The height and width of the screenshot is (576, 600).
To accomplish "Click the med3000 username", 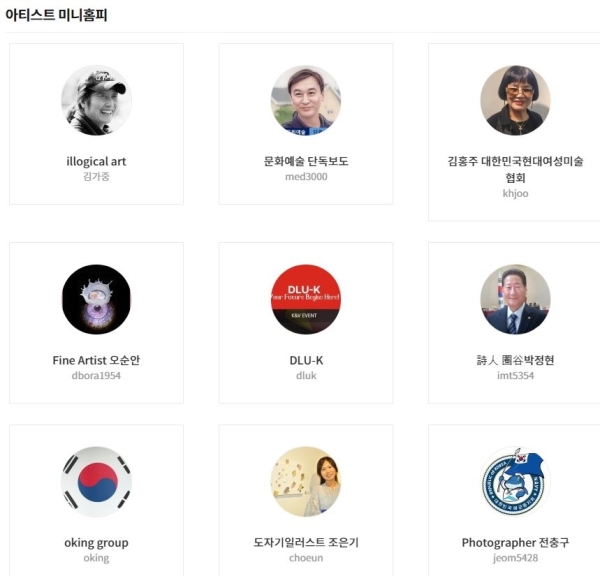I will [306, 176].
